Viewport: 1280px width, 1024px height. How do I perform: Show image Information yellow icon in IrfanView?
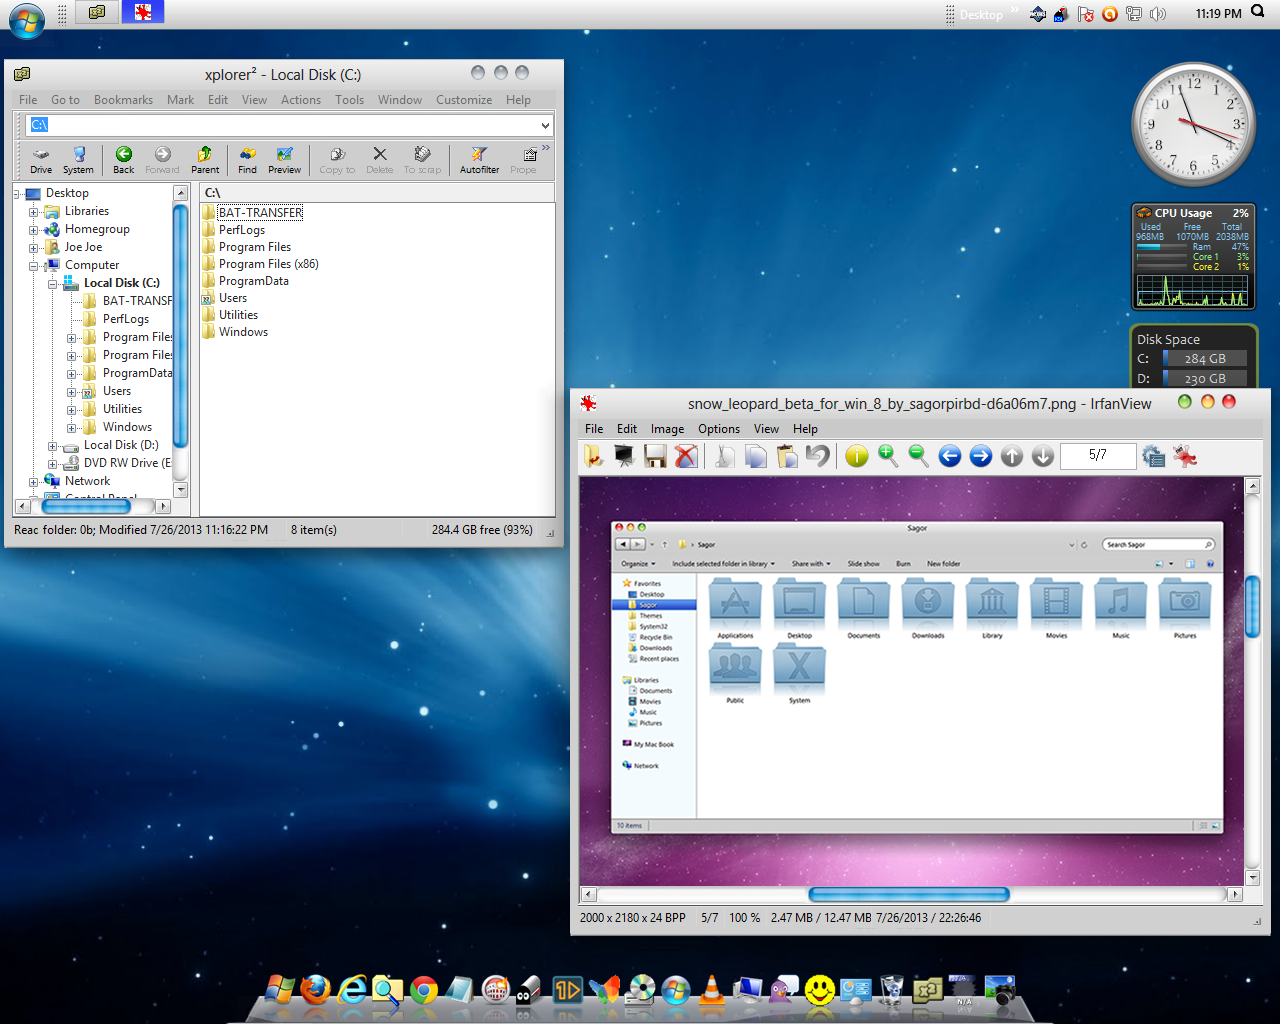tap(857, 456)
